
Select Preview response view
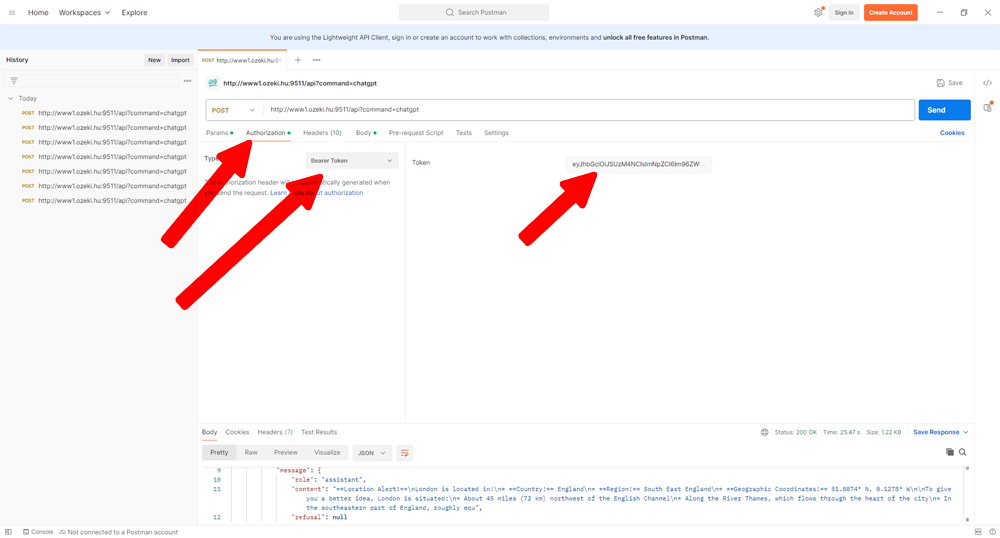(286, 453)
